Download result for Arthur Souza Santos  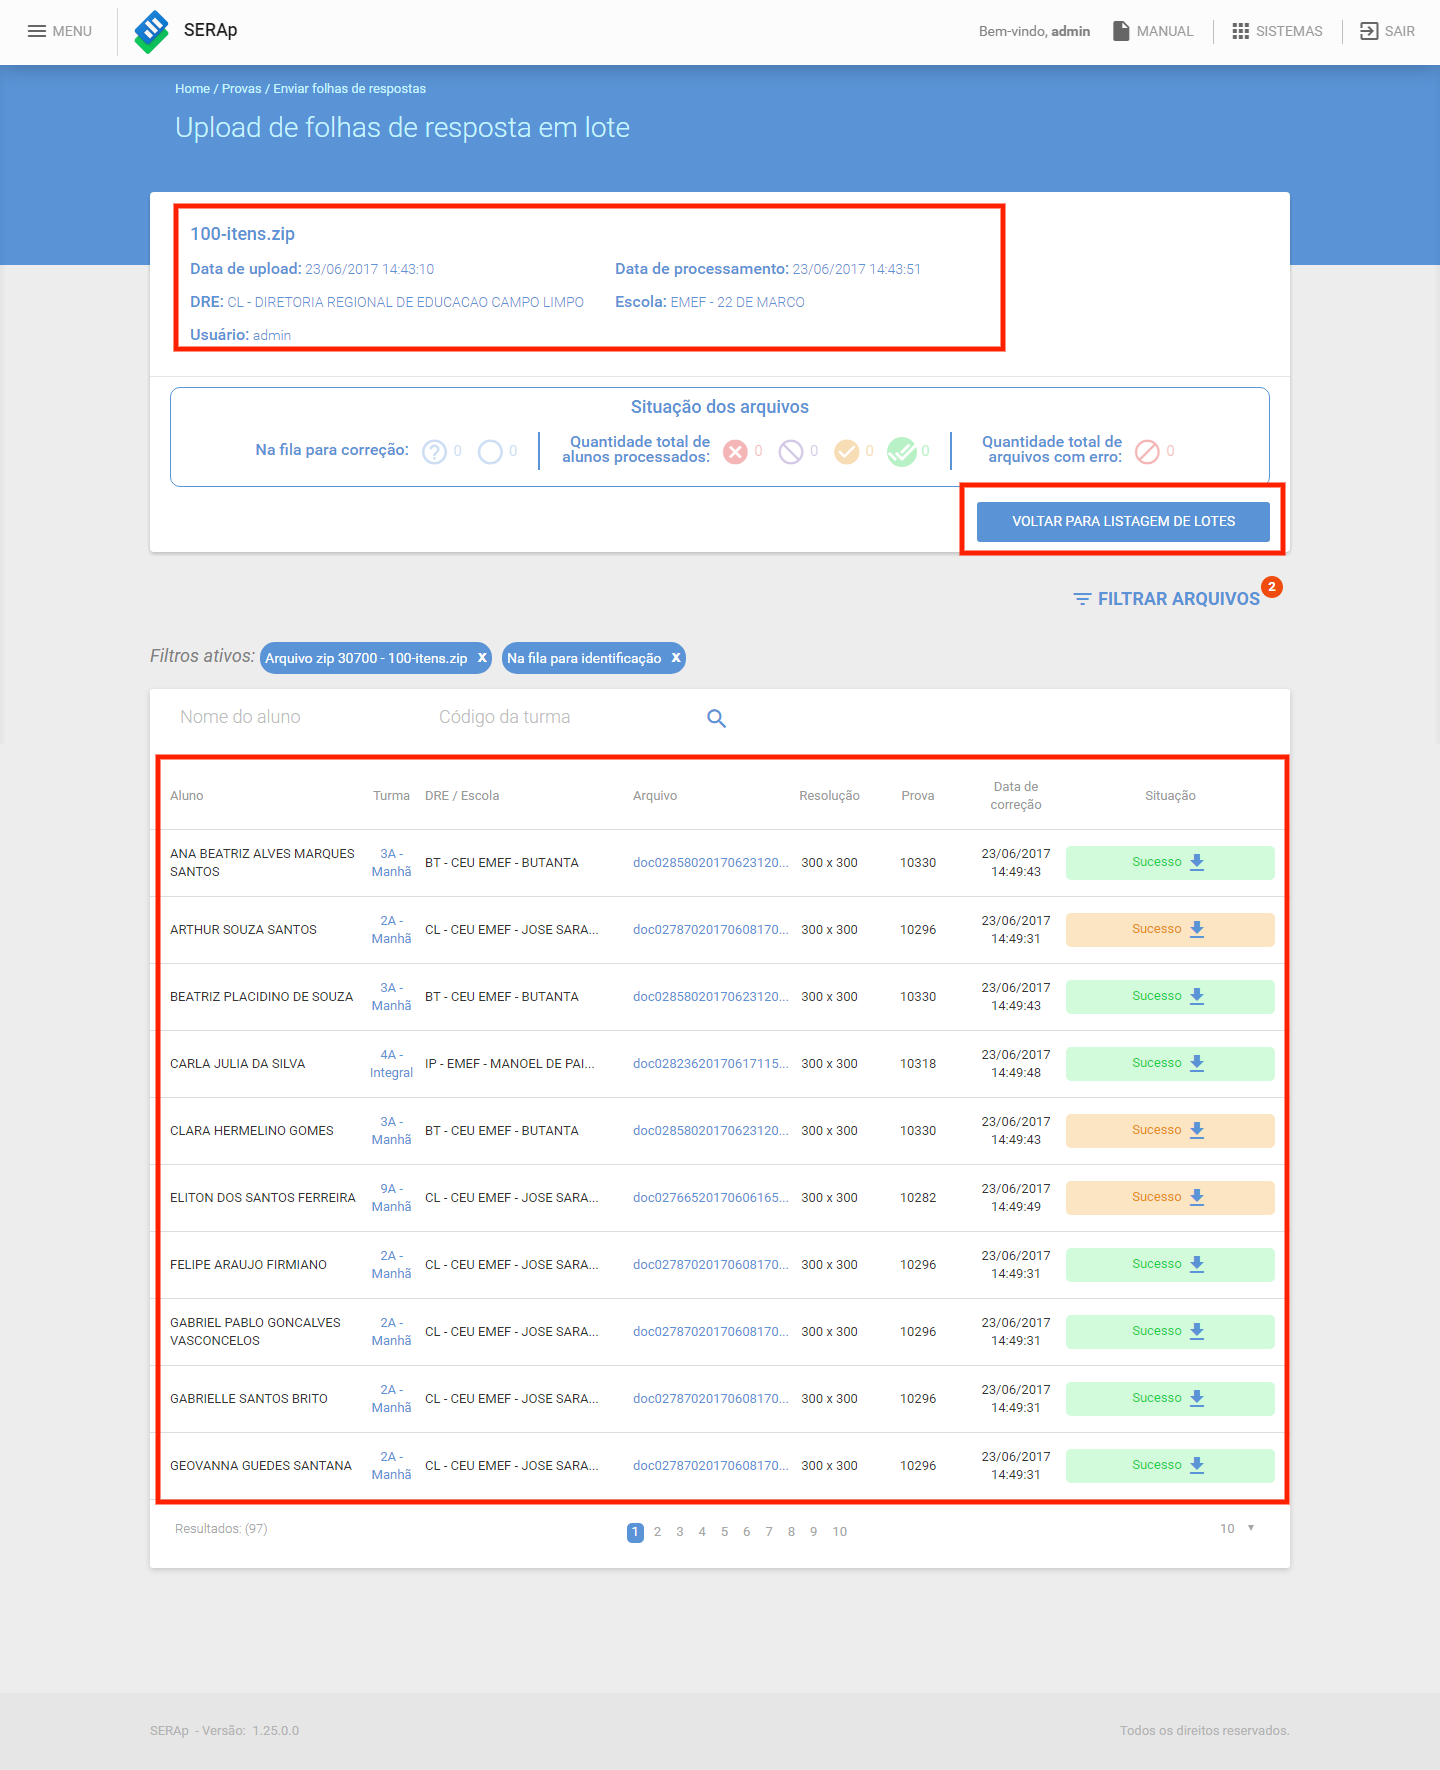[1197, 930]
